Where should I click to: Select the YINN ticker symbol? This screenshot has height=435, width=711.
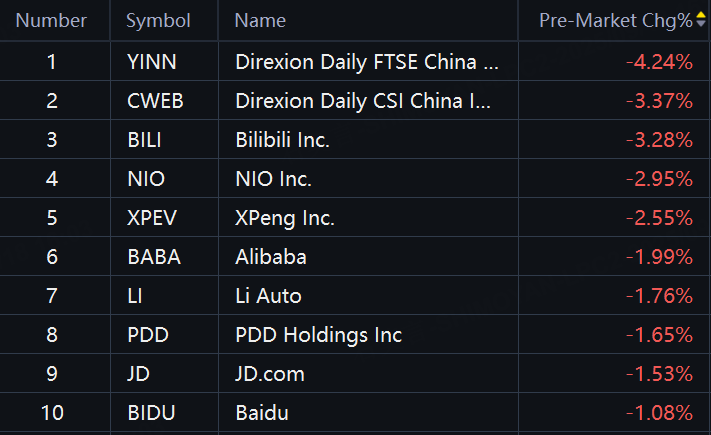click(152, 62)
